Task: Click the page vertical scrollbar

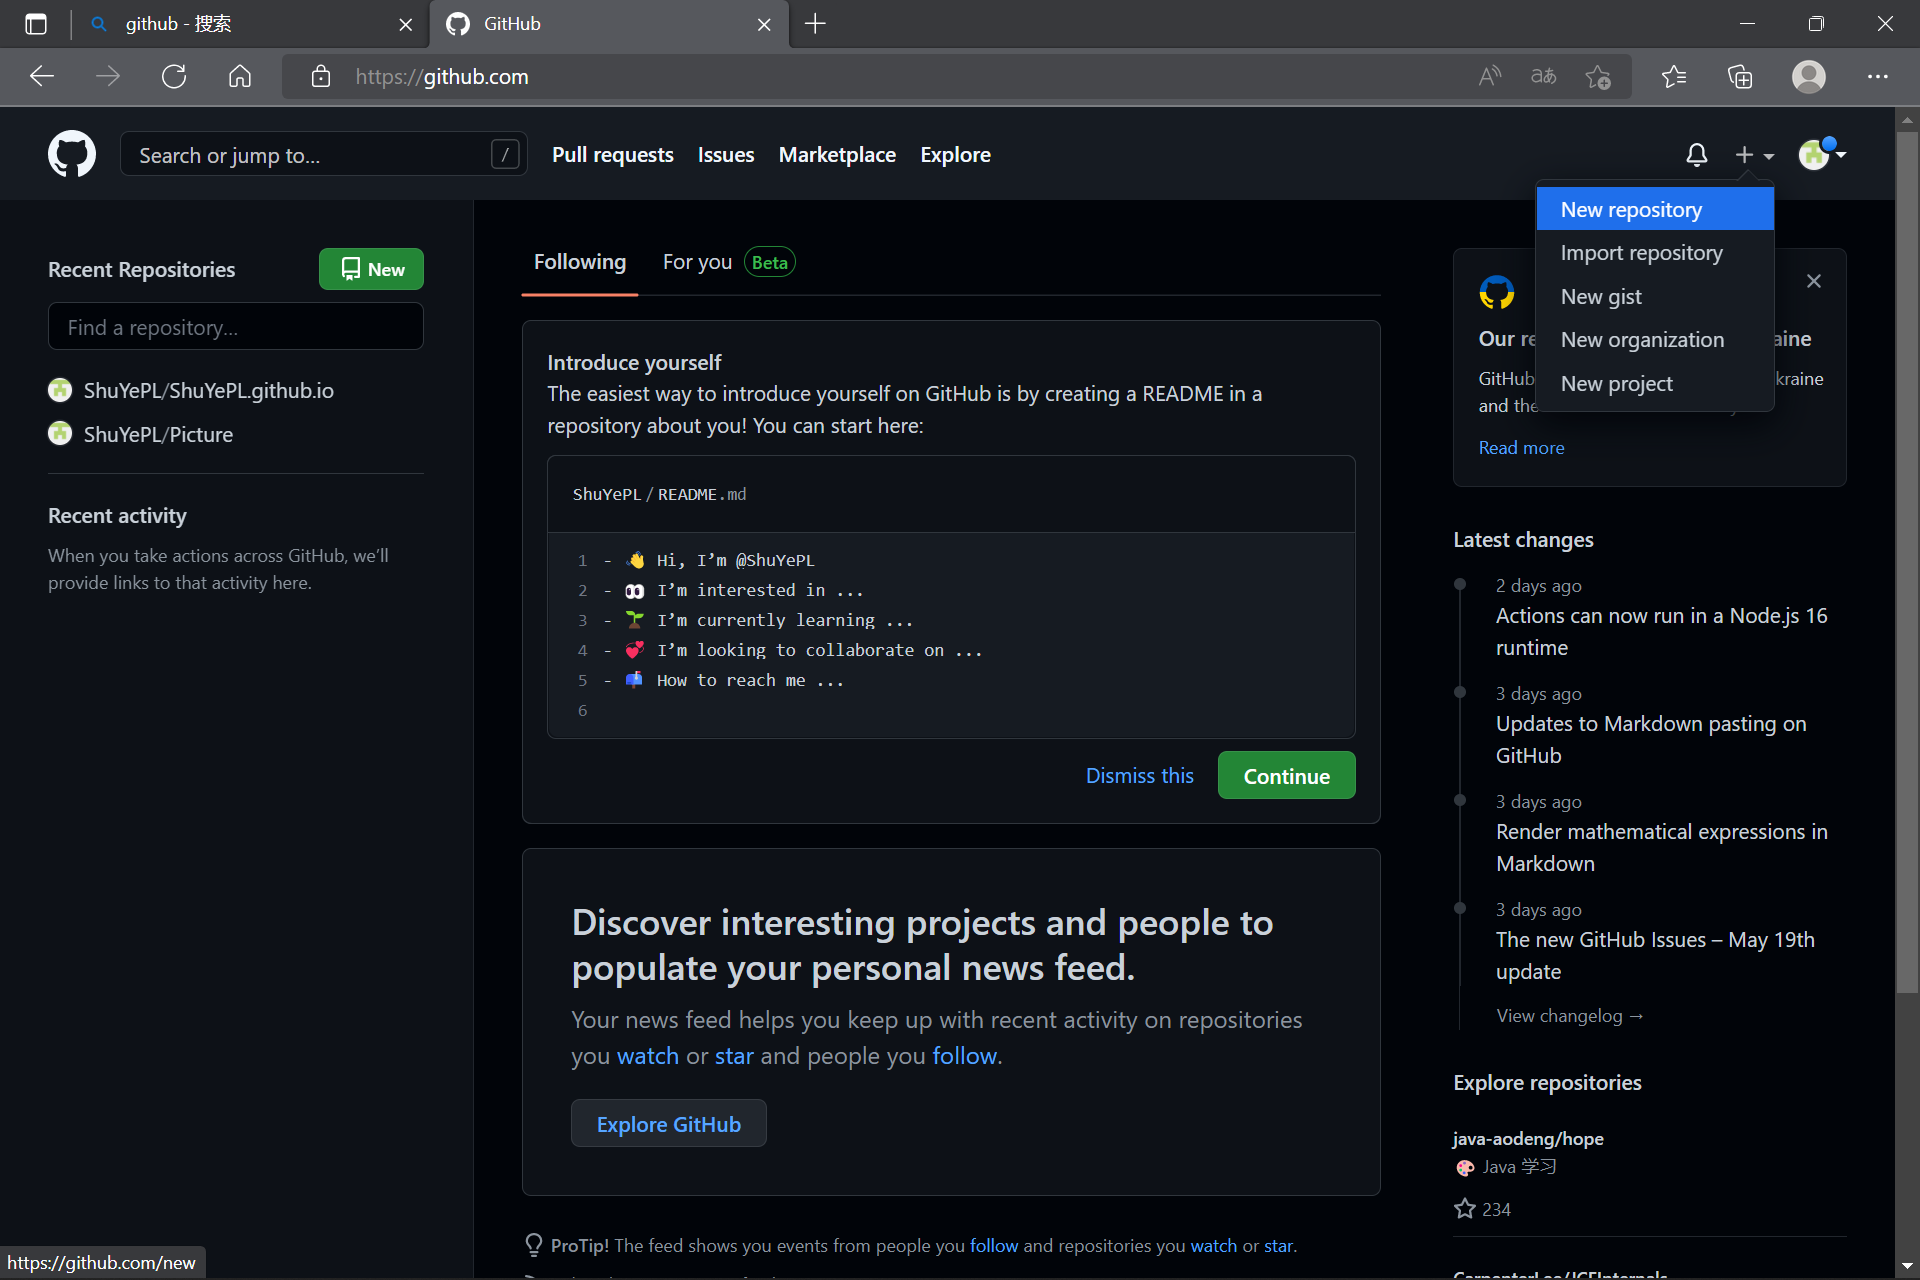Action: [x=1906, y=560]
